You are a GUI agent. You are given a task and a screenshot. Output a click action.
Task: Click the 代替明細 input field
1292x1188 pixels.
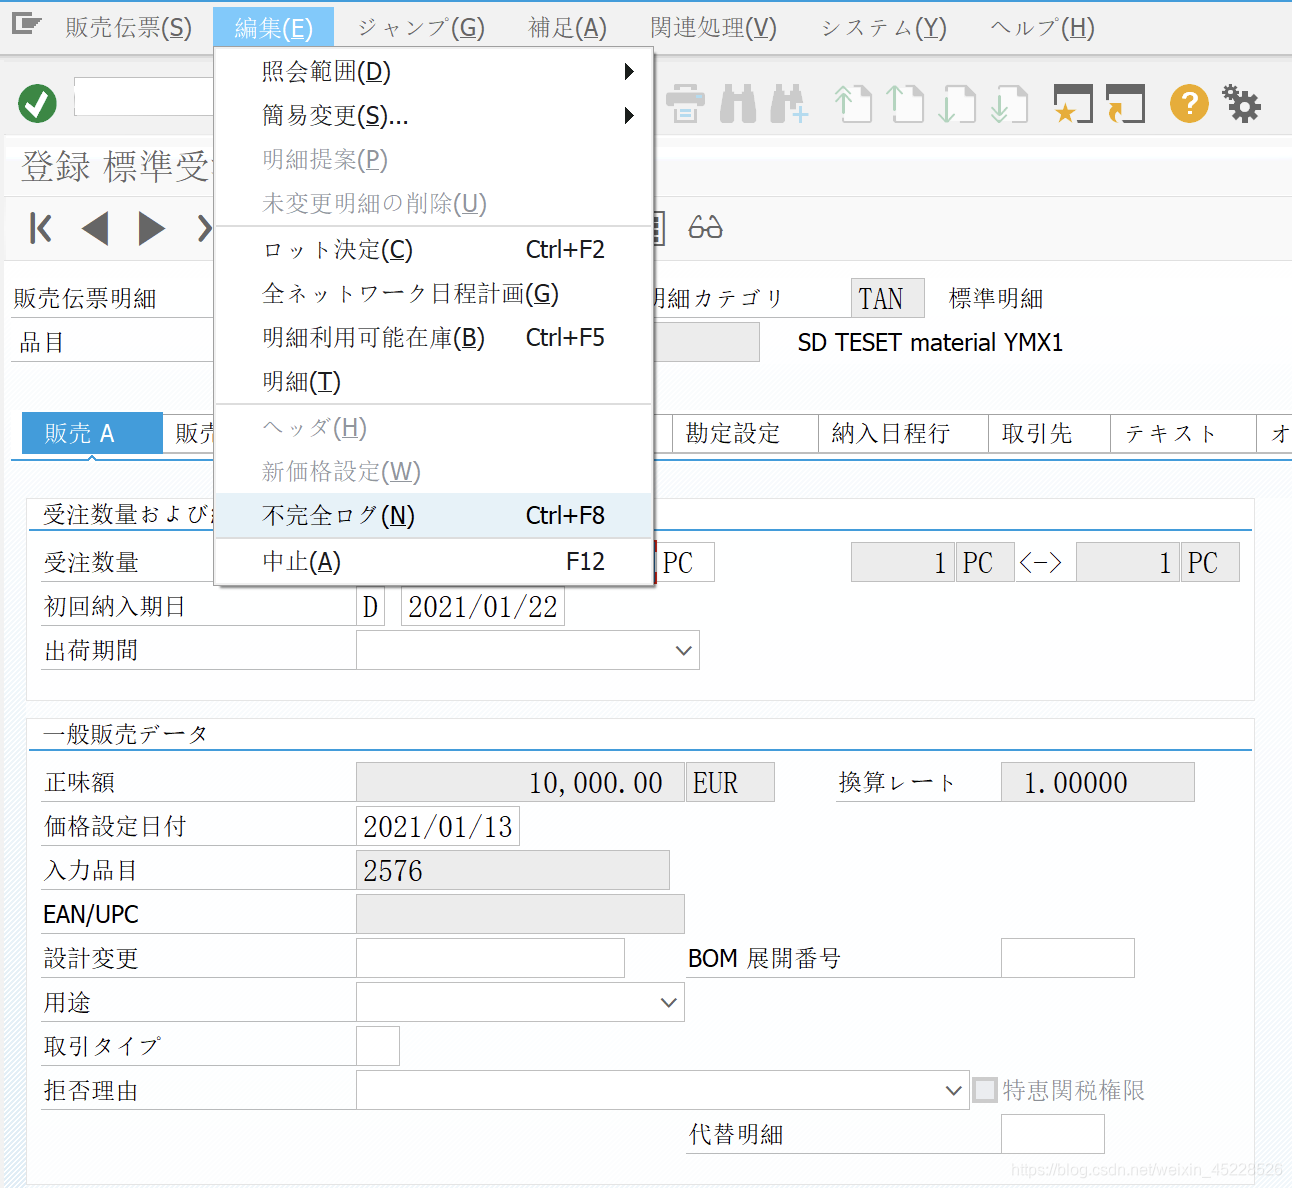click(x=1052, y=1134)
